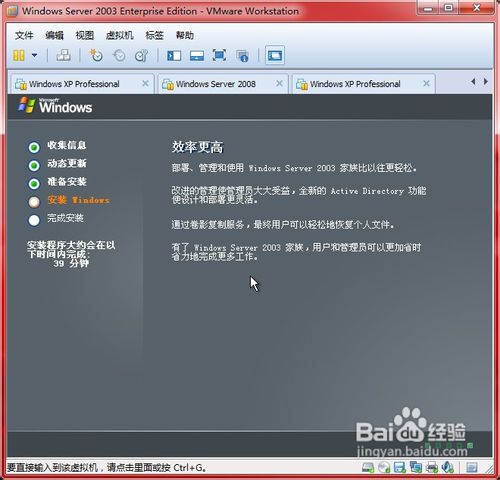Click the CD/DVD drive status icon

tap(384, 467)
